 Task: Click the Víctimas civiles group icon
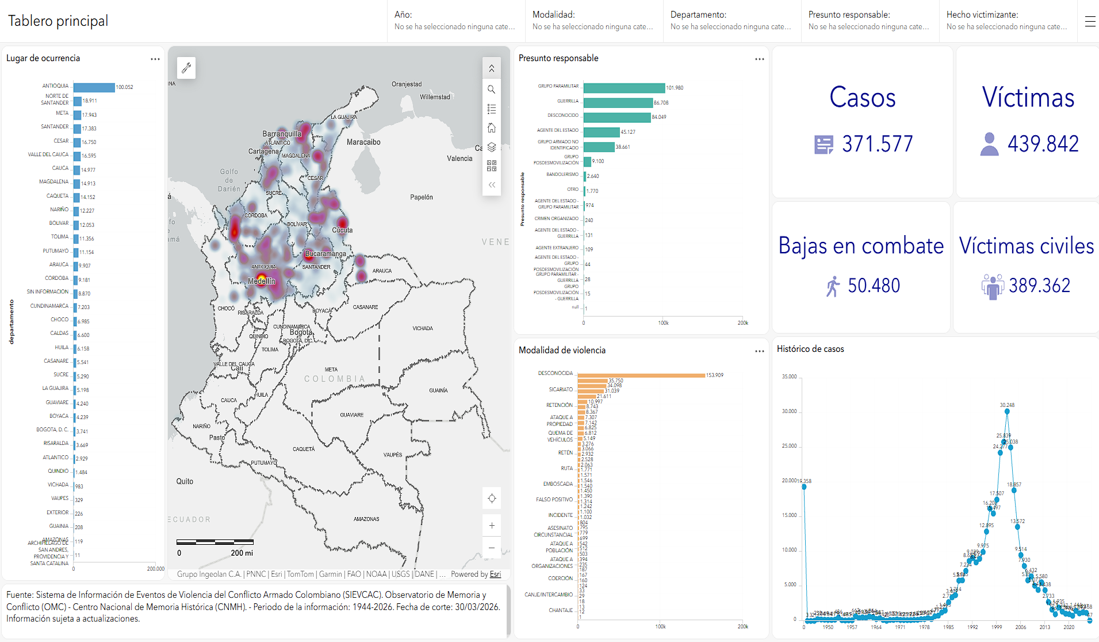(992, 286)
